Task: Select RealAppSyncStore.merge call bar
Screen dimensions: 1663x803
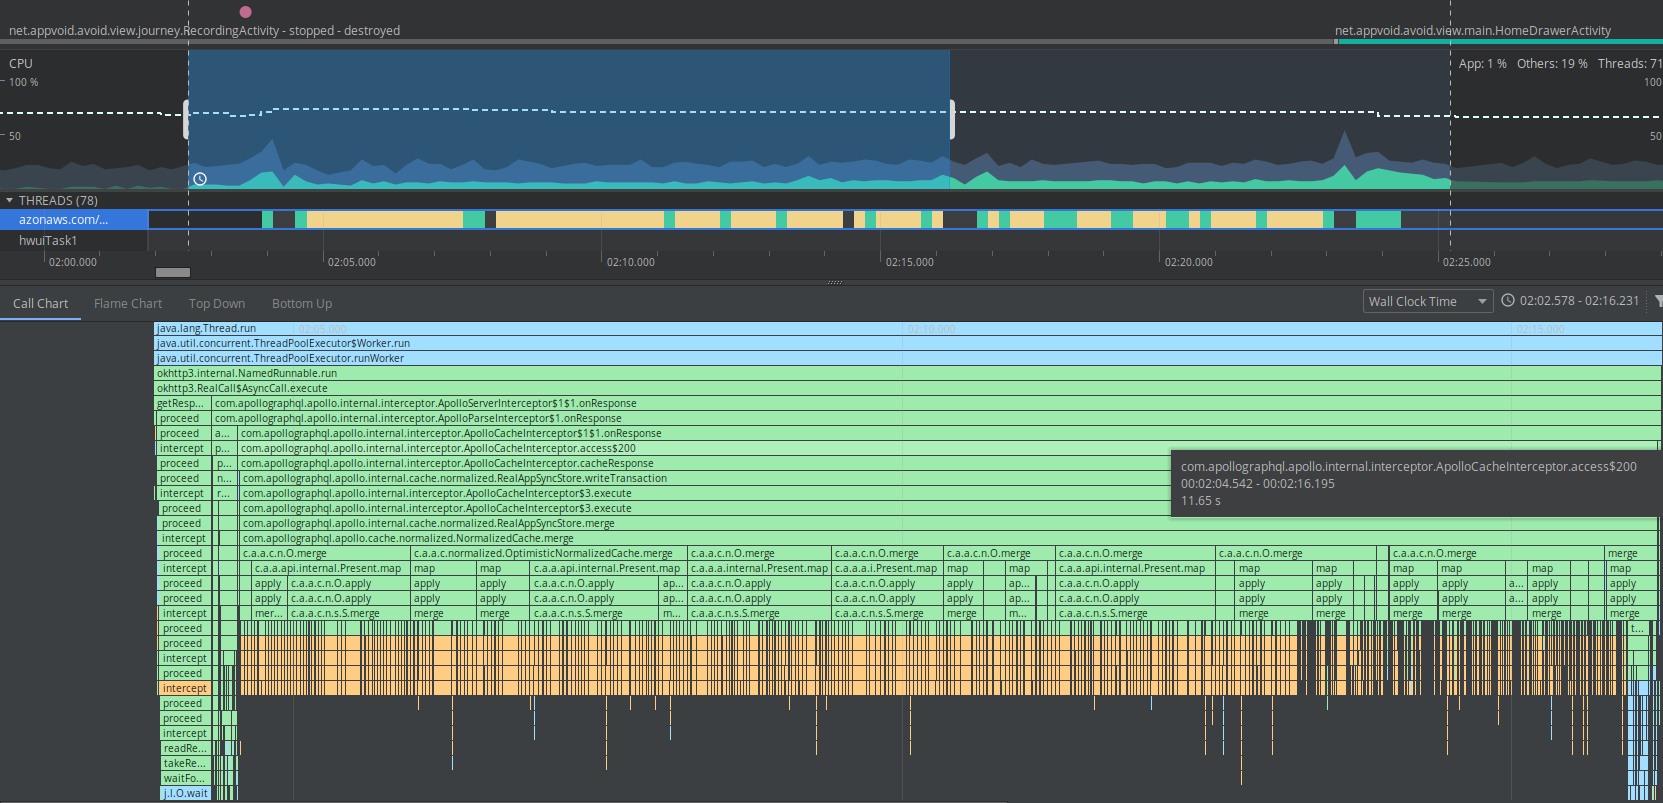Action: coord(949,523)
